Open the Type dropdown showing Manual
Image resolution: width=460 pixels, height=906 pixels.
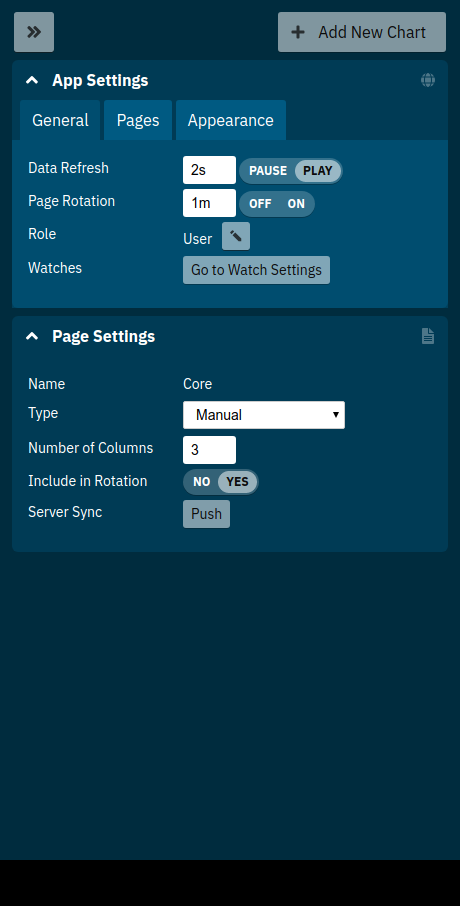264,415
